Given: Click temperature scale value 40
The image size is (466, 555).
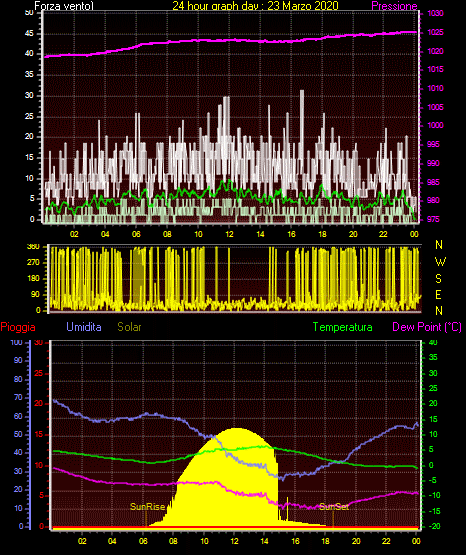Looking at the screenshot, I should (433, 342).
